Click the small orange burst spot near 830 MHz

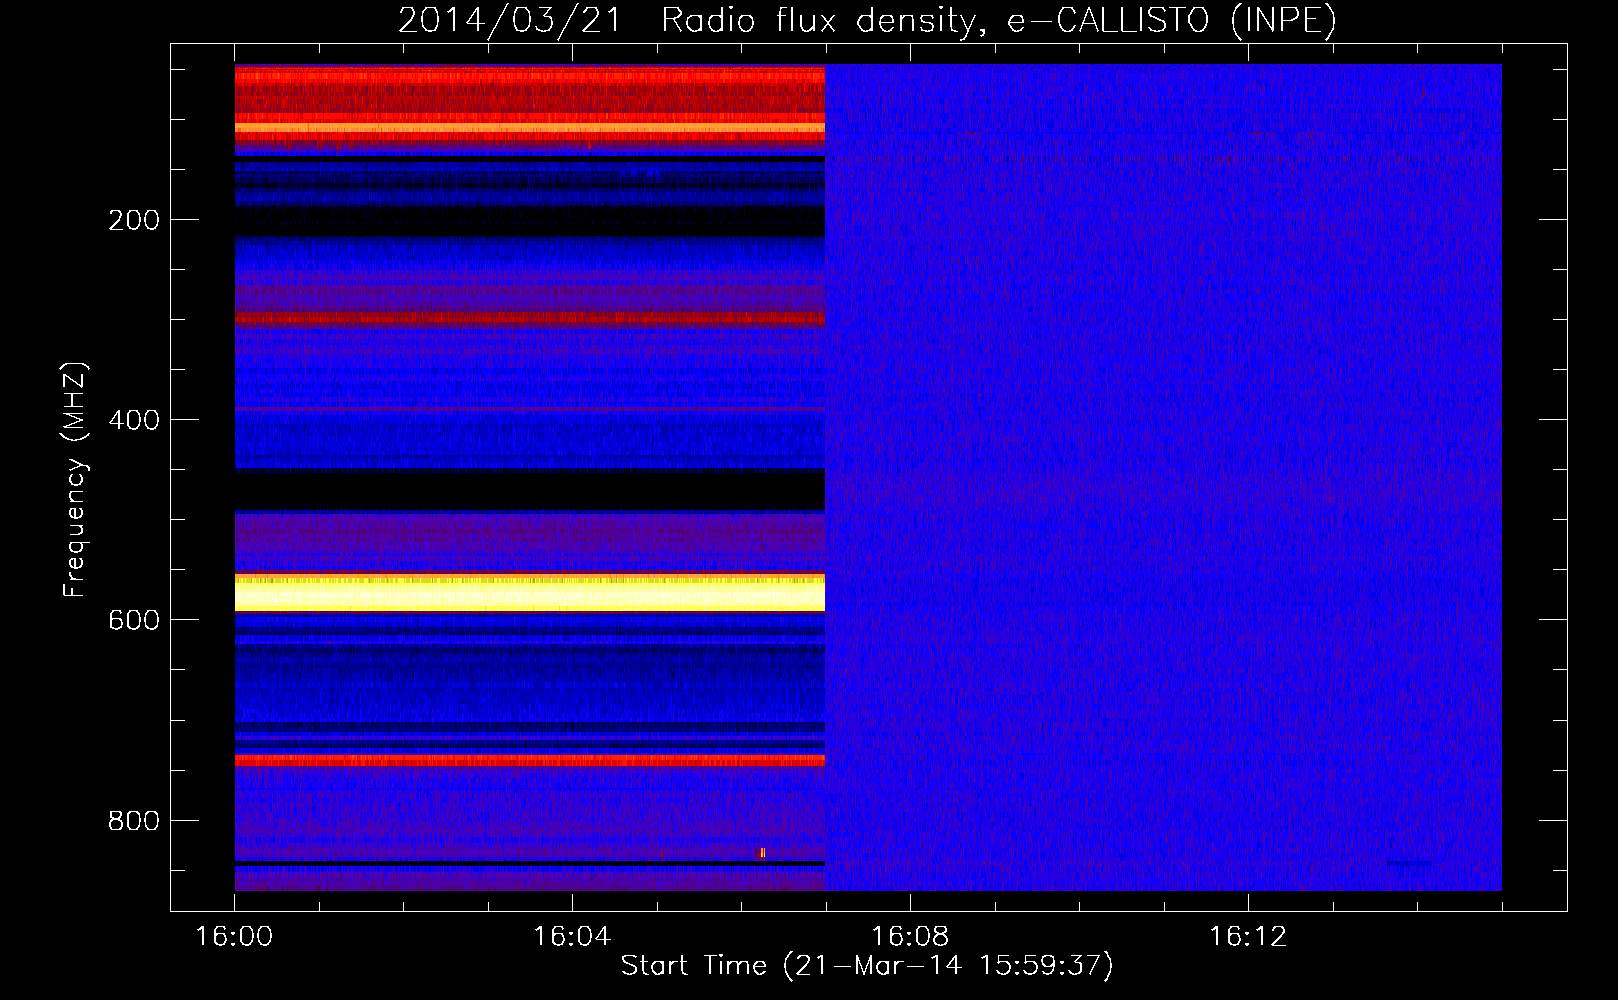point(761,853)
